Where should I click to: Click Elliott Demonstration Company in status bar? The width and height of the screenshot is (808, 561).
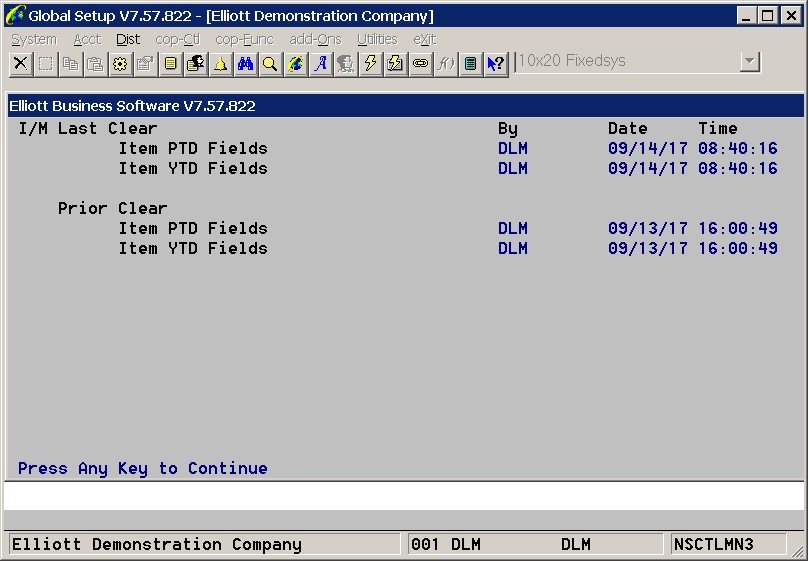coord(157,545)
